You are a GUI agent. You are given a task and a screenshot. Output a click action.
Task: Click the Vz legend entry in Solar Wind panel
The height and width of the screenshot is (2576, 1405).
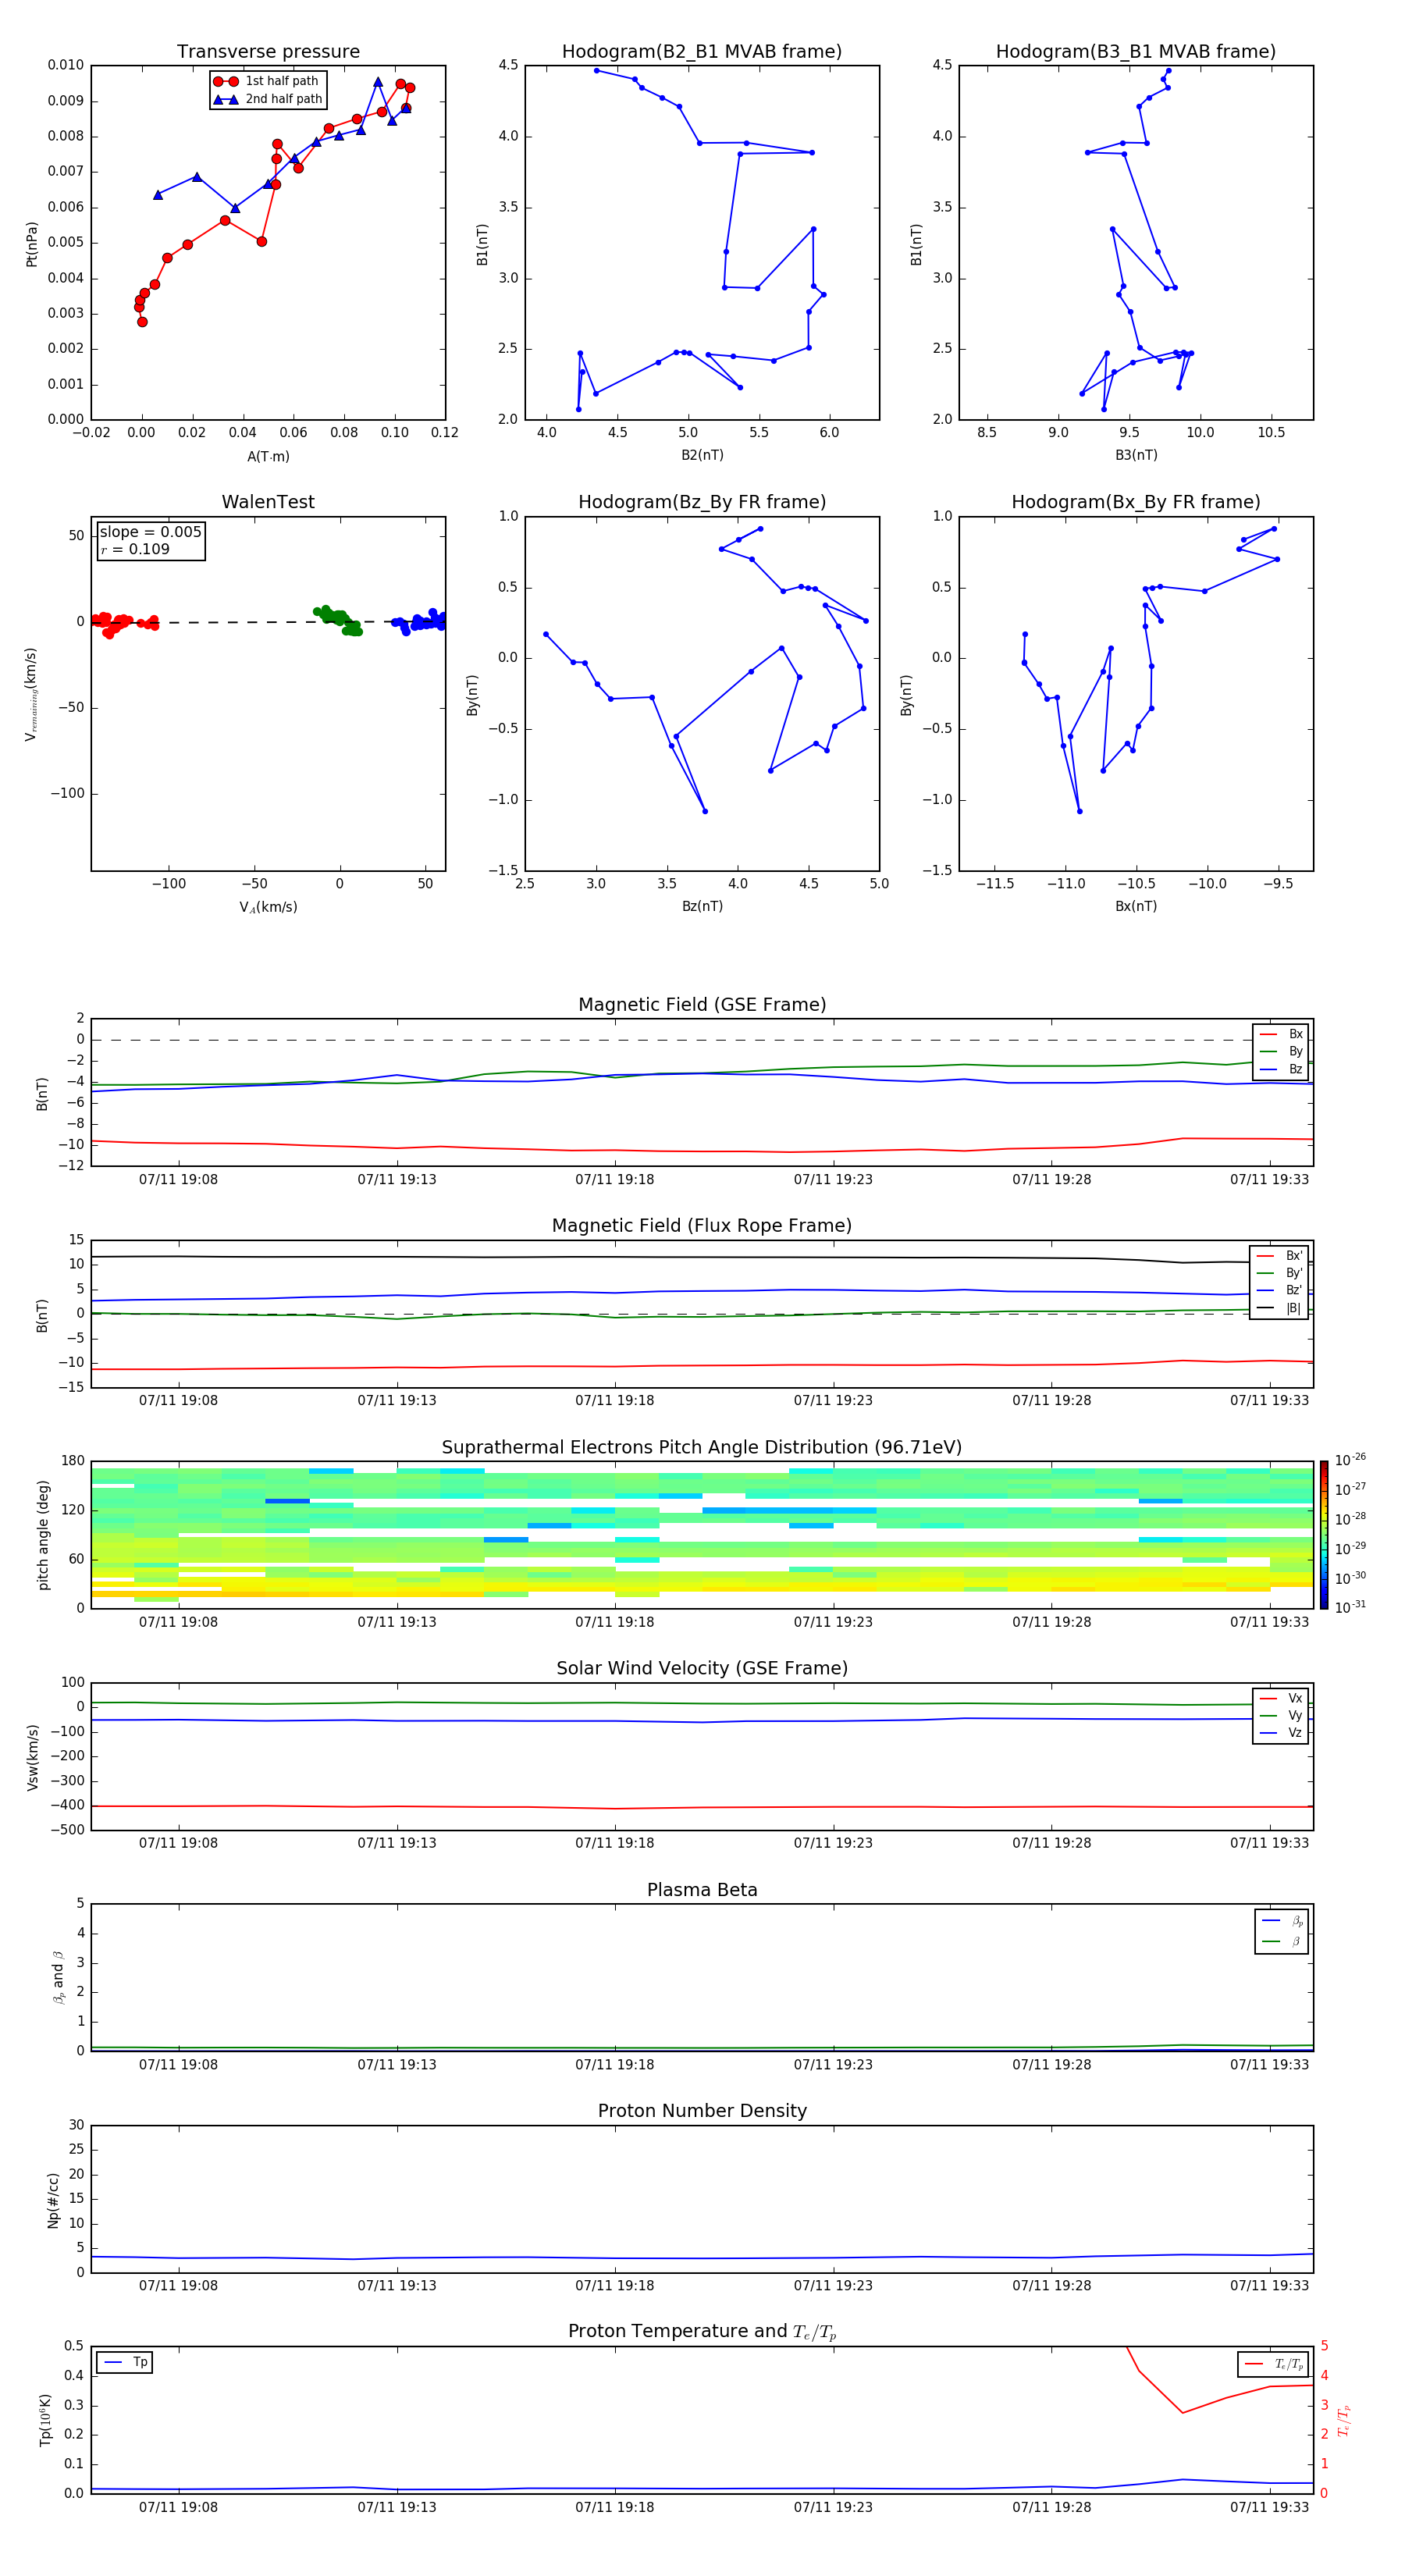point(1281,1732)
